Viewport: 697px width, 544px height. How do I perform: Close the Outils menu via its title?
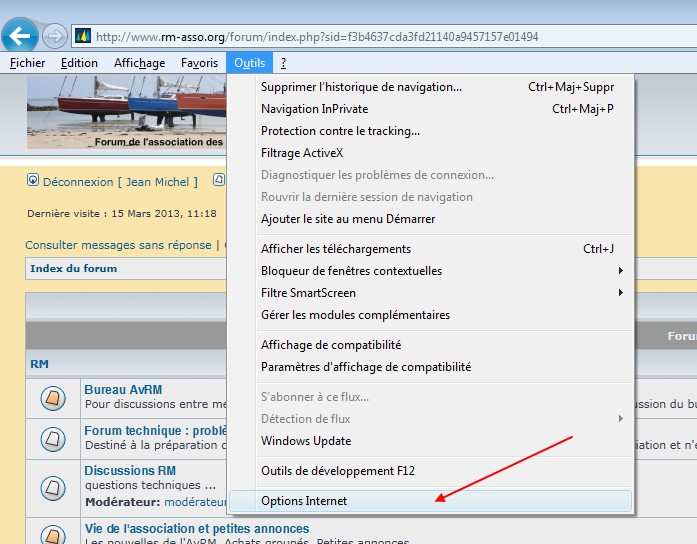[x=249, y=63]
